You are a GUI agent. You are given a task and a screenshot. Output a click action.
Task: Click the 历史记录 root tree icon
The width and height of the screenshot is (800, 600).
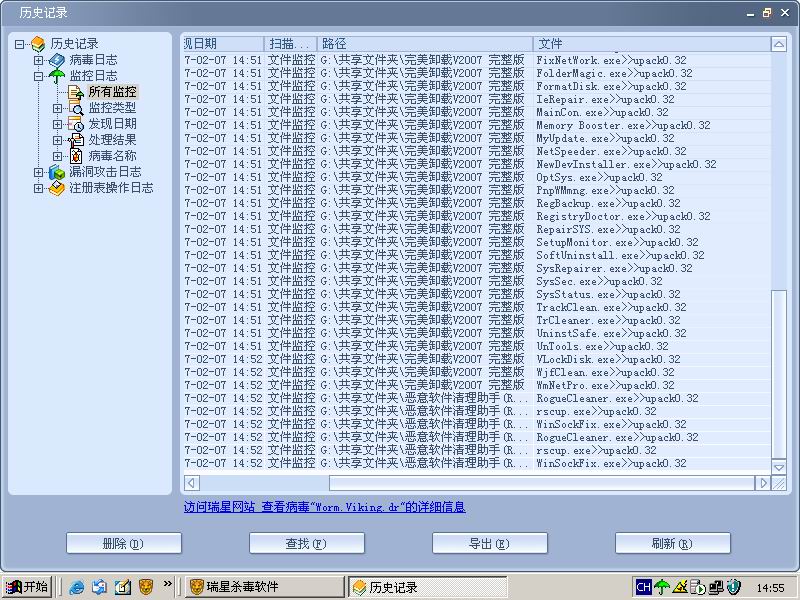click(x=38, y=44)
